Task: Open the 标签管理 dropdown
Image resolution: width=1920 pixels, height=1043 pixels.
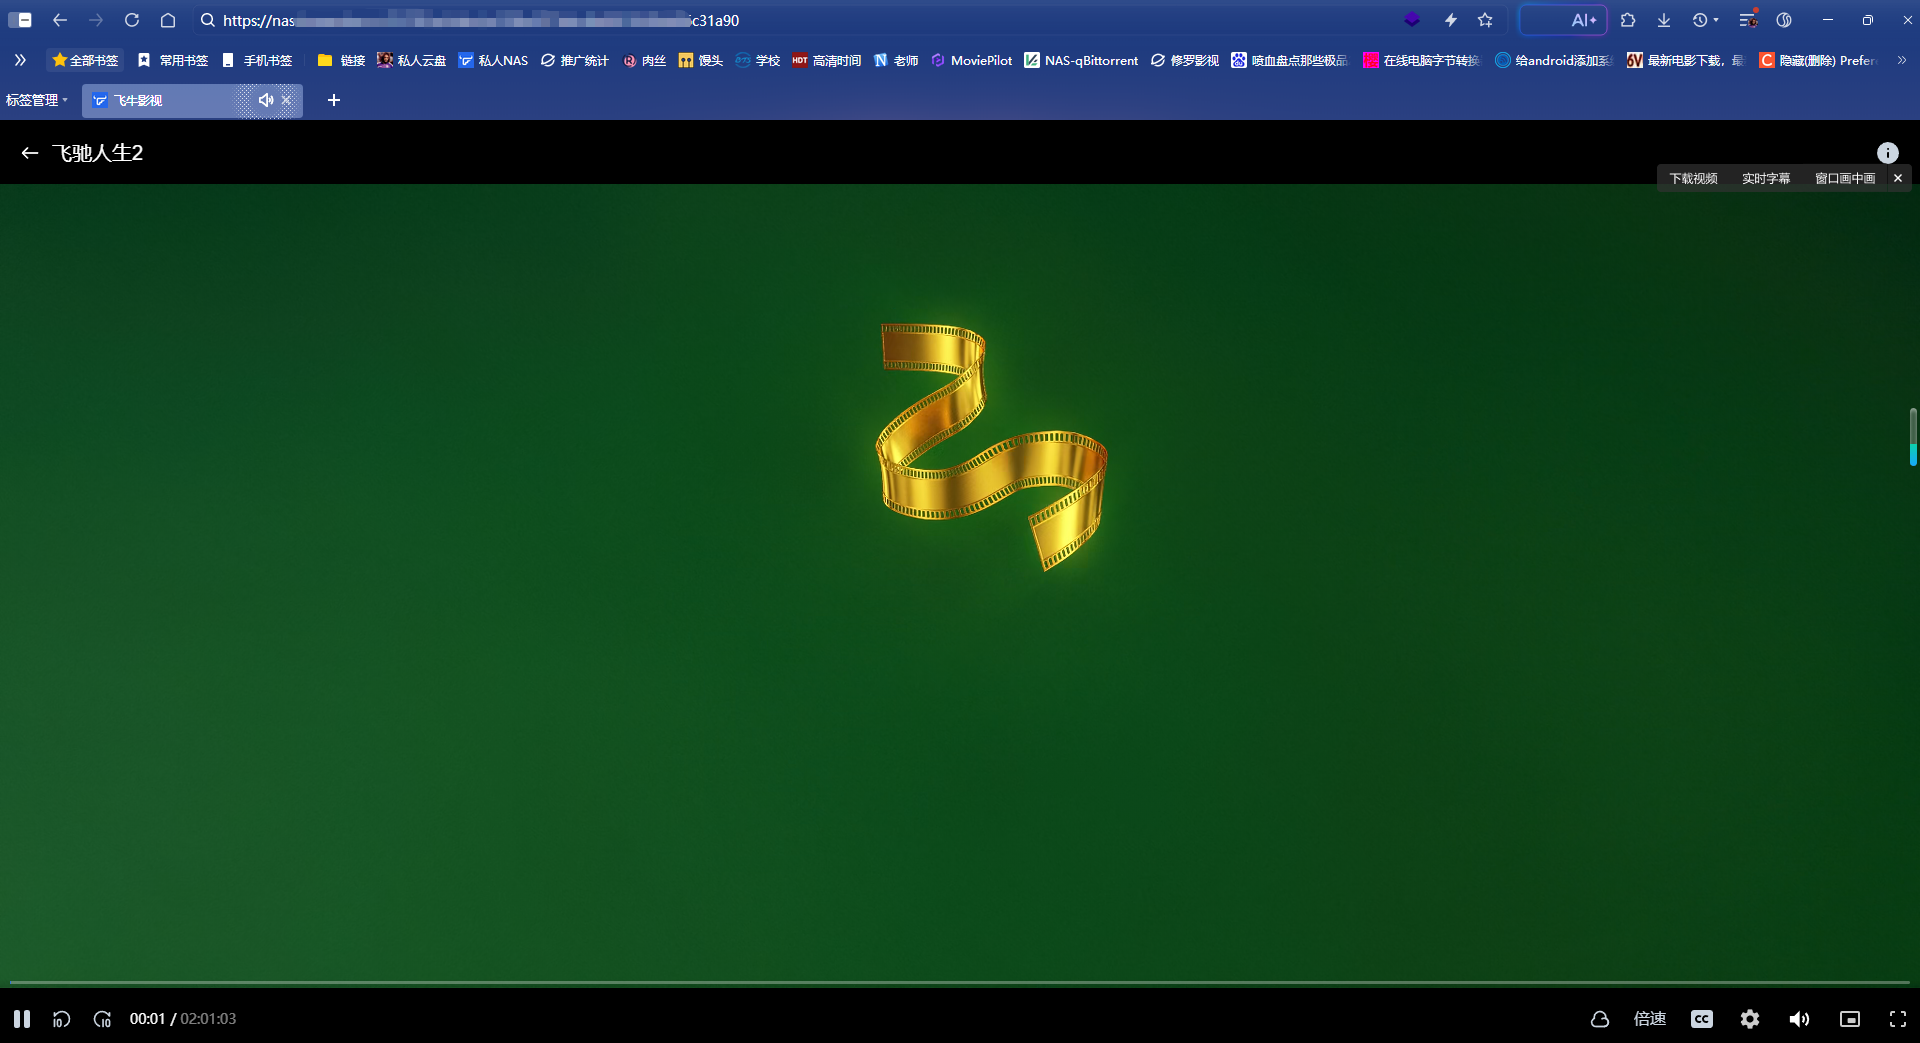Action: click(x=36, y=100)
